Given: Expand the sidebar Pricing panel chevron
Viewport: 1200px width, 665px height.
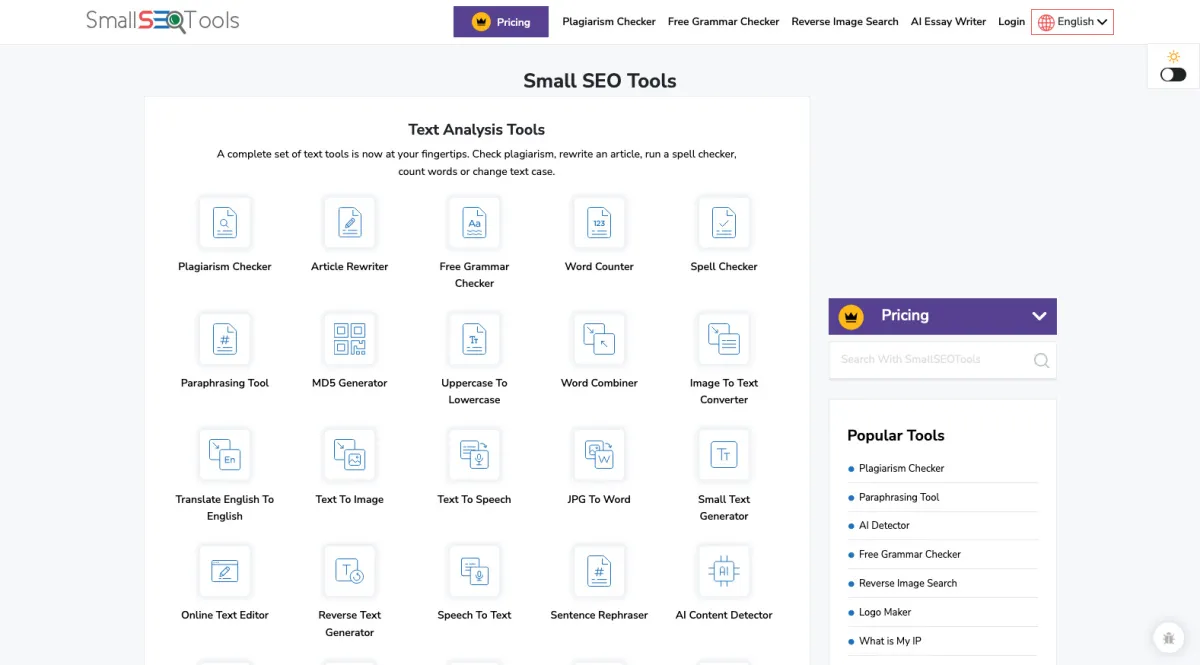Looking at the screenshot, I should pyautogui.click(x=1039, y=316).
